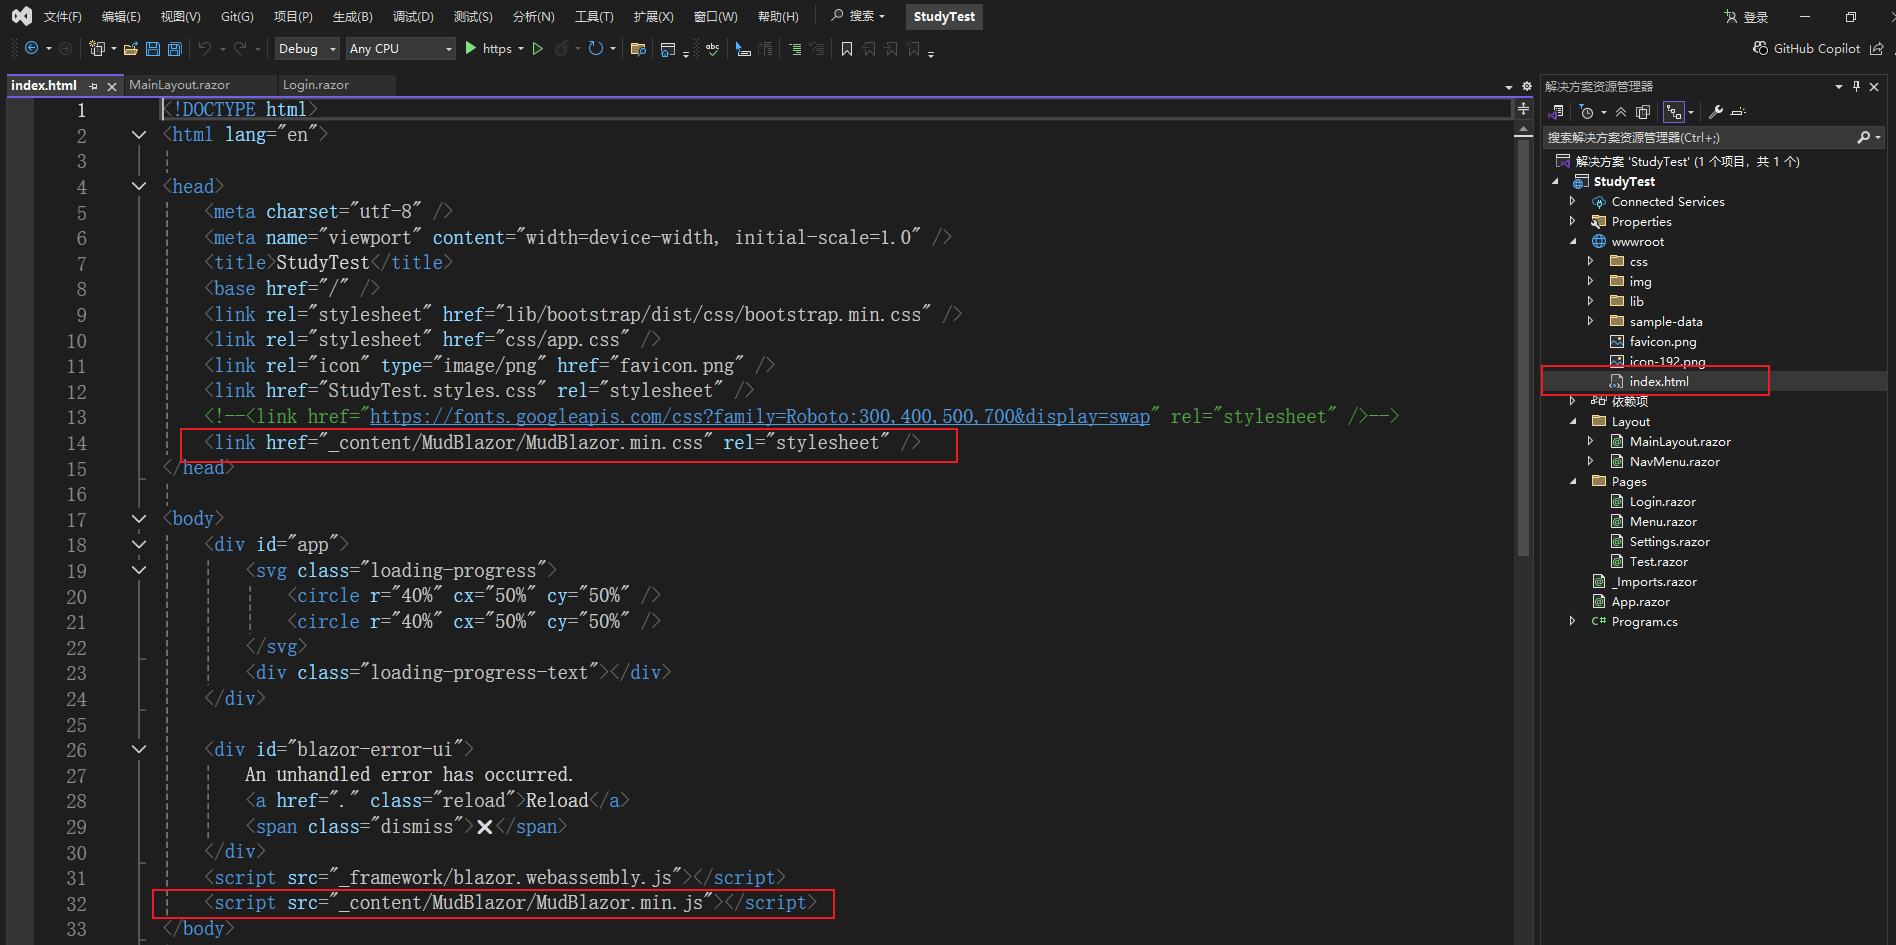Viewport: 1896px width, 945px height.
Task: Undo the last edit
Action: pyautogui.click(x=207, y=48)
